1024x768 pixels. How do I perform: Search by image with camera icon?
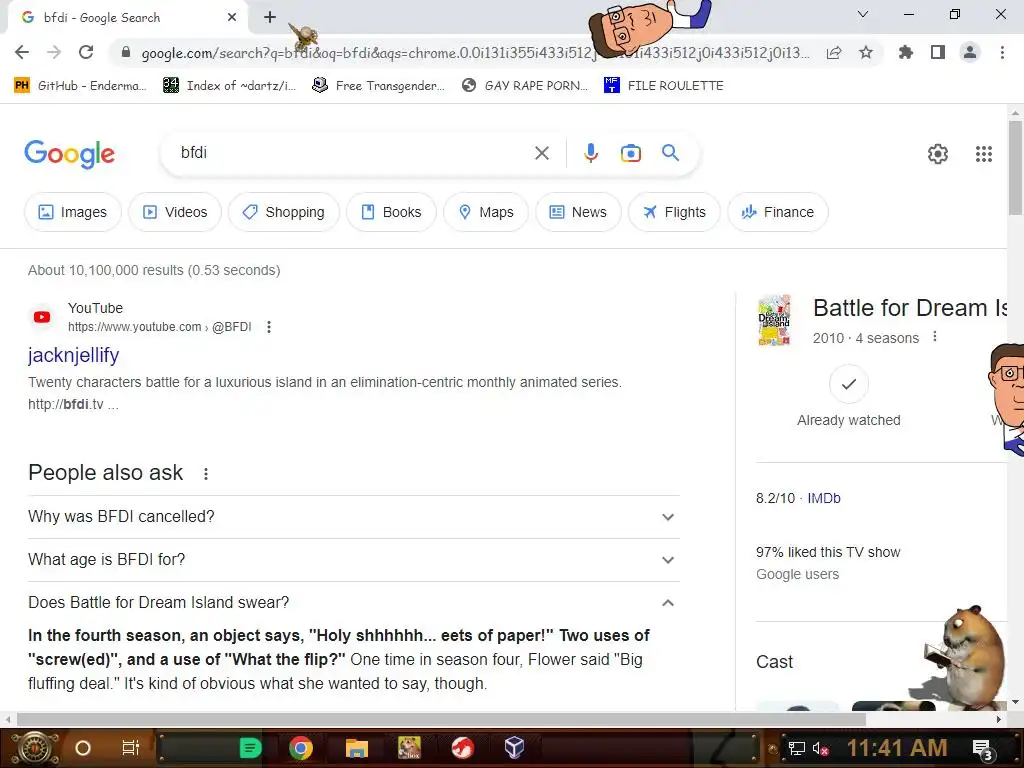click(630, 153)
